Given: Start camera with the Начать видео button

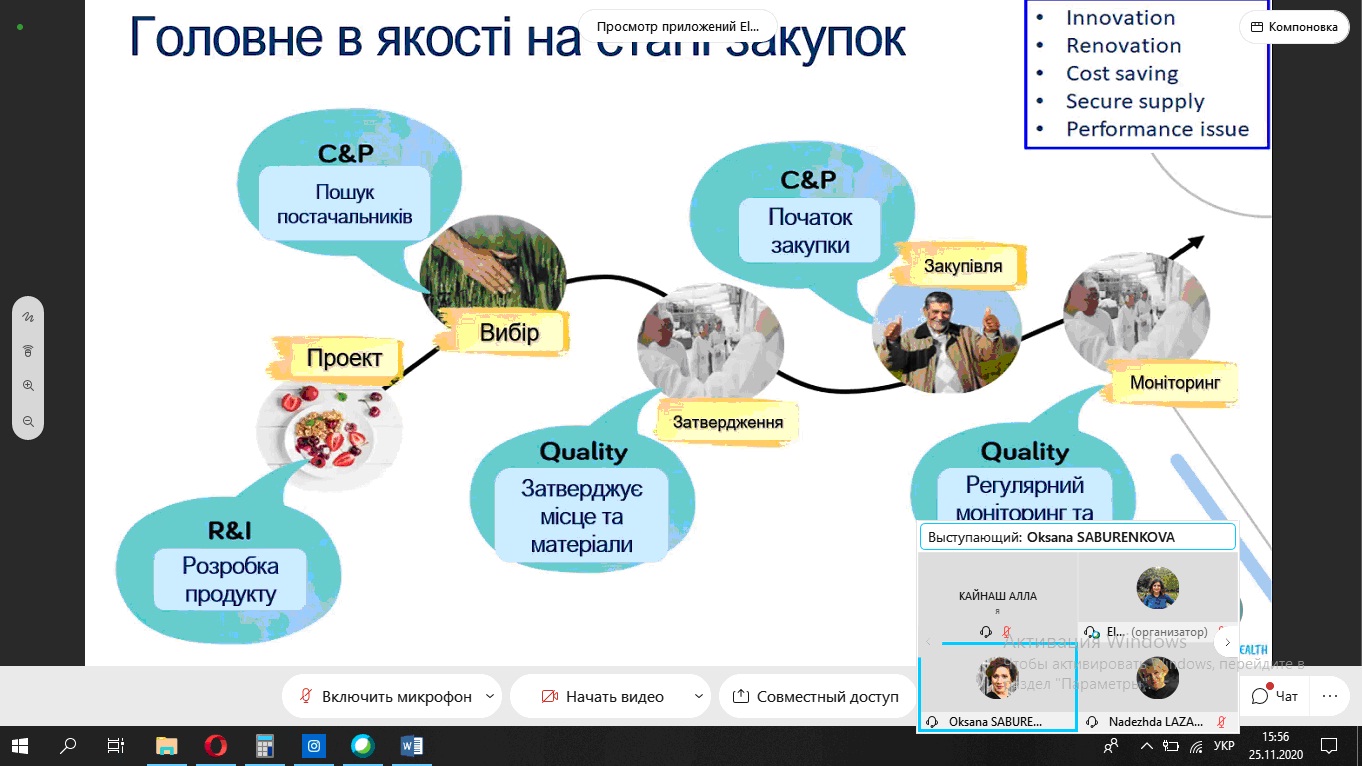Looking at the screenshot, I should point(602,697).
